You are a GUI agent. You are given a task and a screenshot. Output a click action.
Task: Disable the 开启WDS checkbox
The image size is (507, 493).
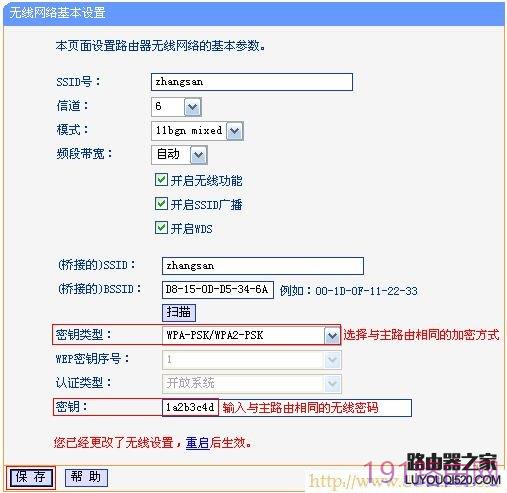161,228
